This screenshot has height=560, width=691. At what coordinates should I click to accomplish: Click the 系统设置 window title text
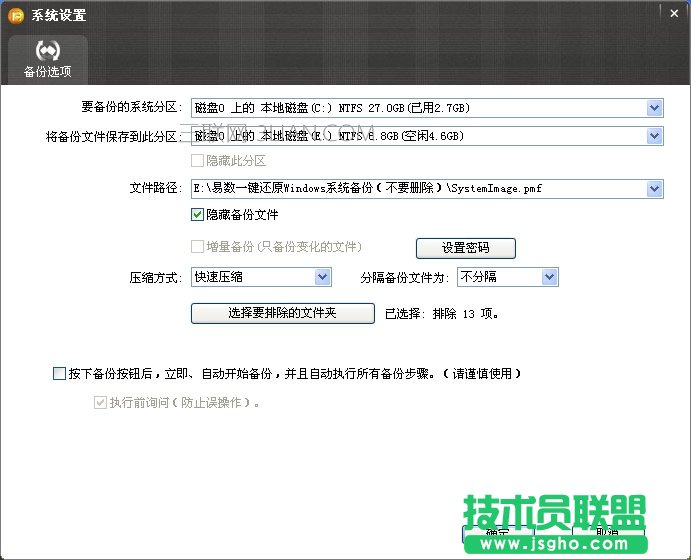coord(58,16)
